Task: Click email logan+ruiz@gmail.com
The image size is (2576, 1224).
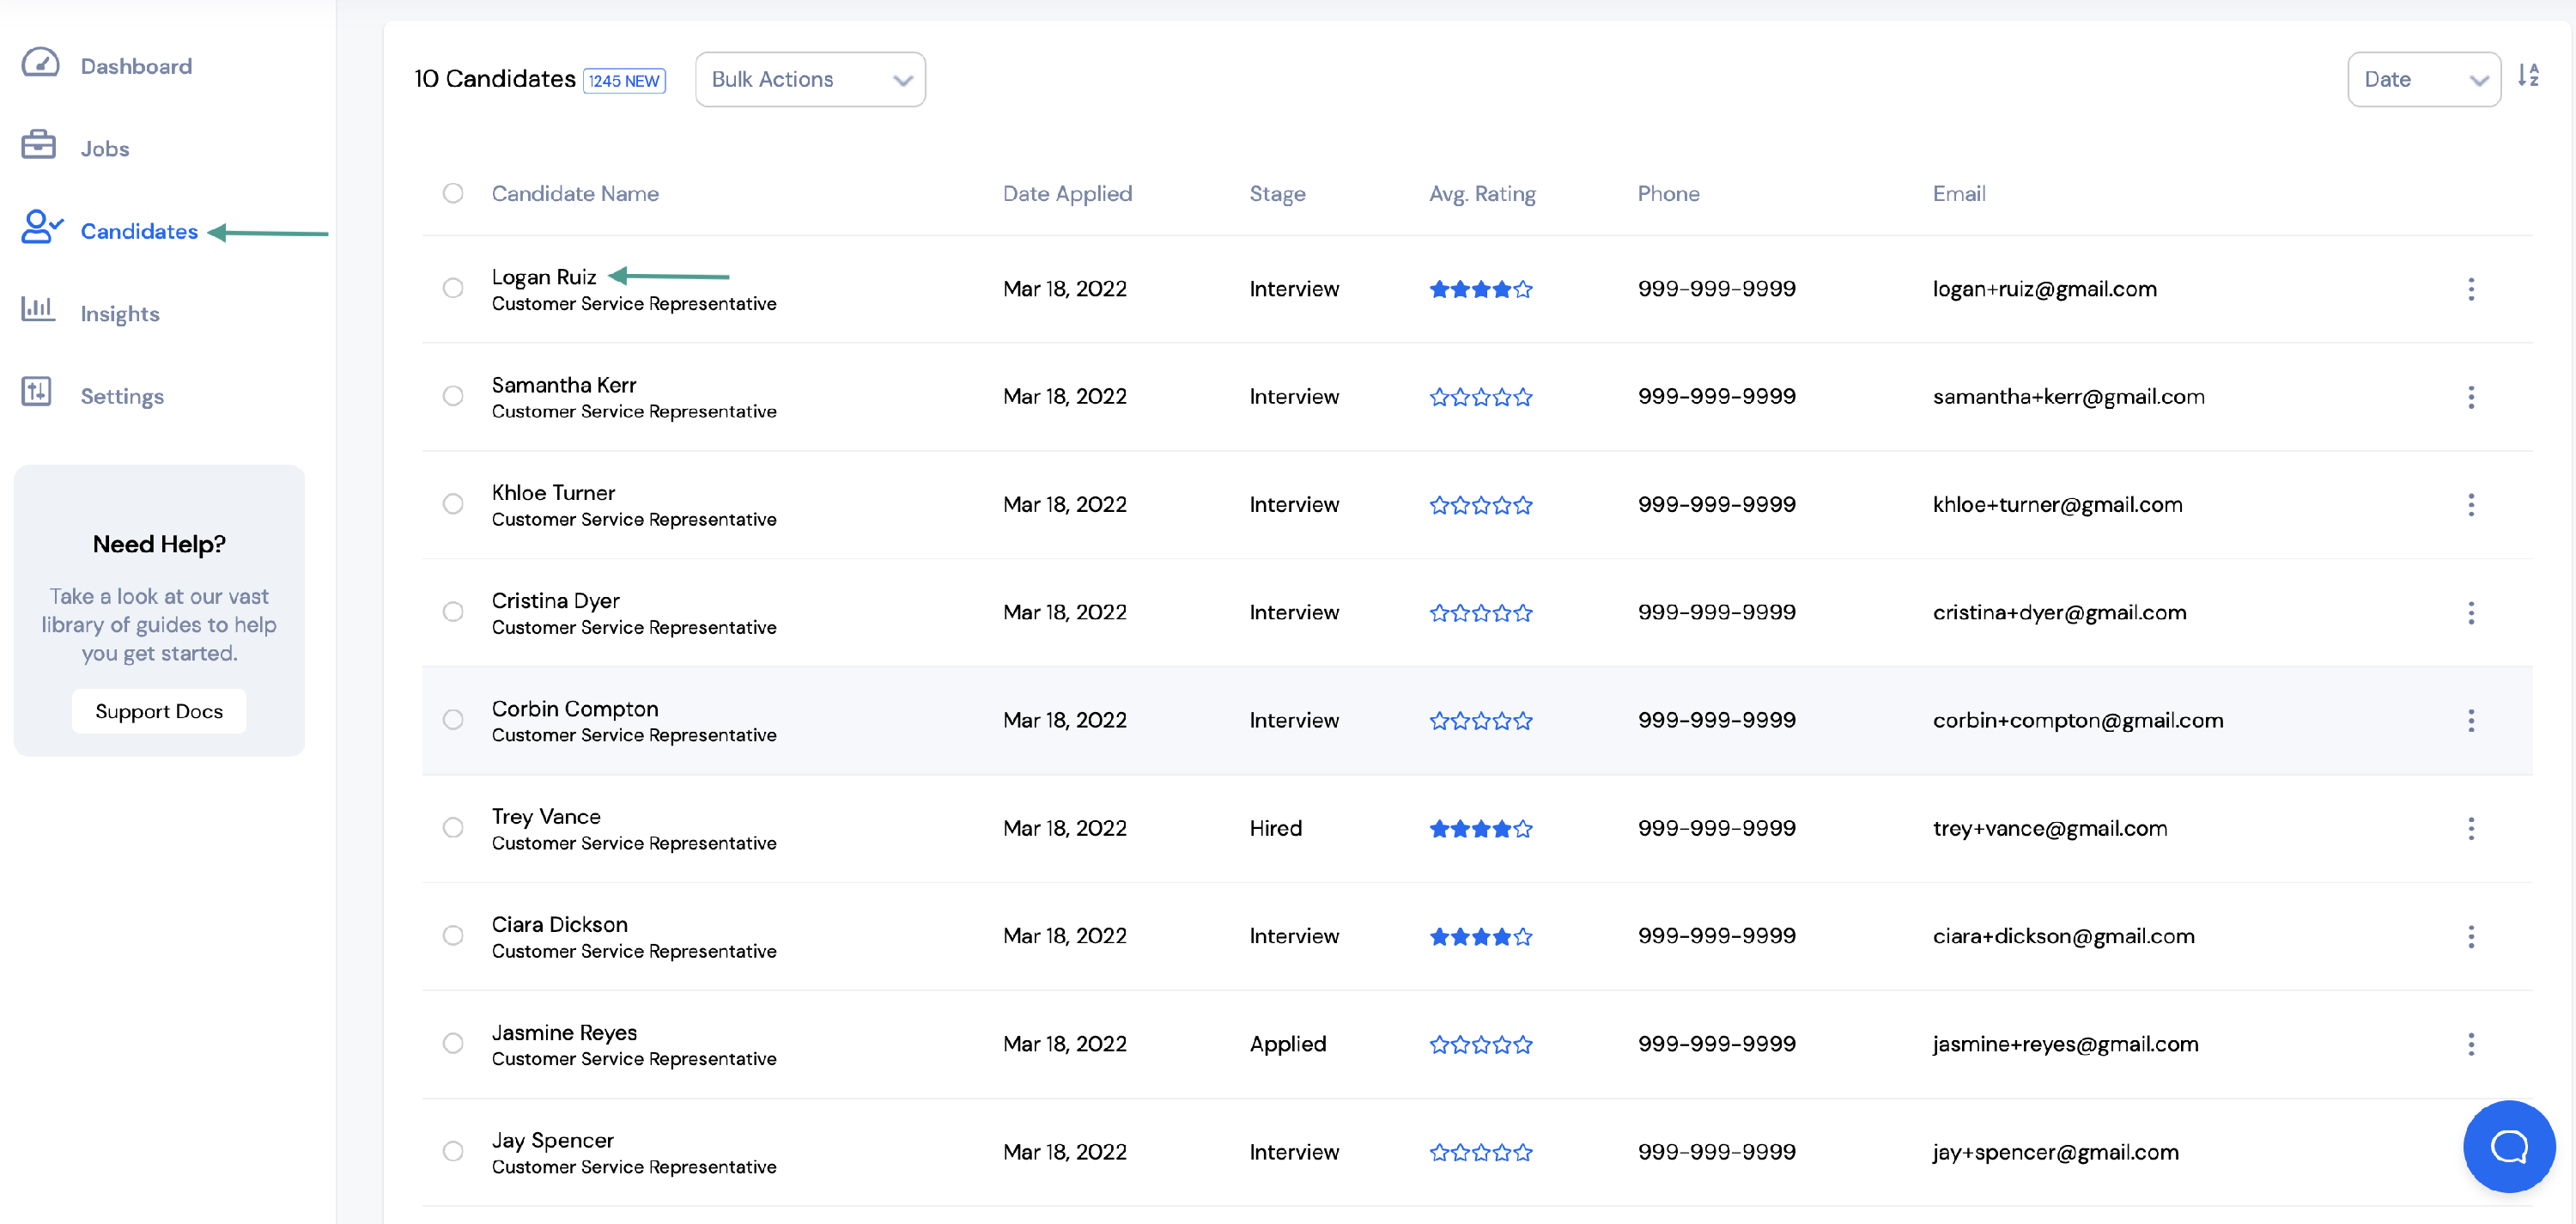Action: 2045,289
